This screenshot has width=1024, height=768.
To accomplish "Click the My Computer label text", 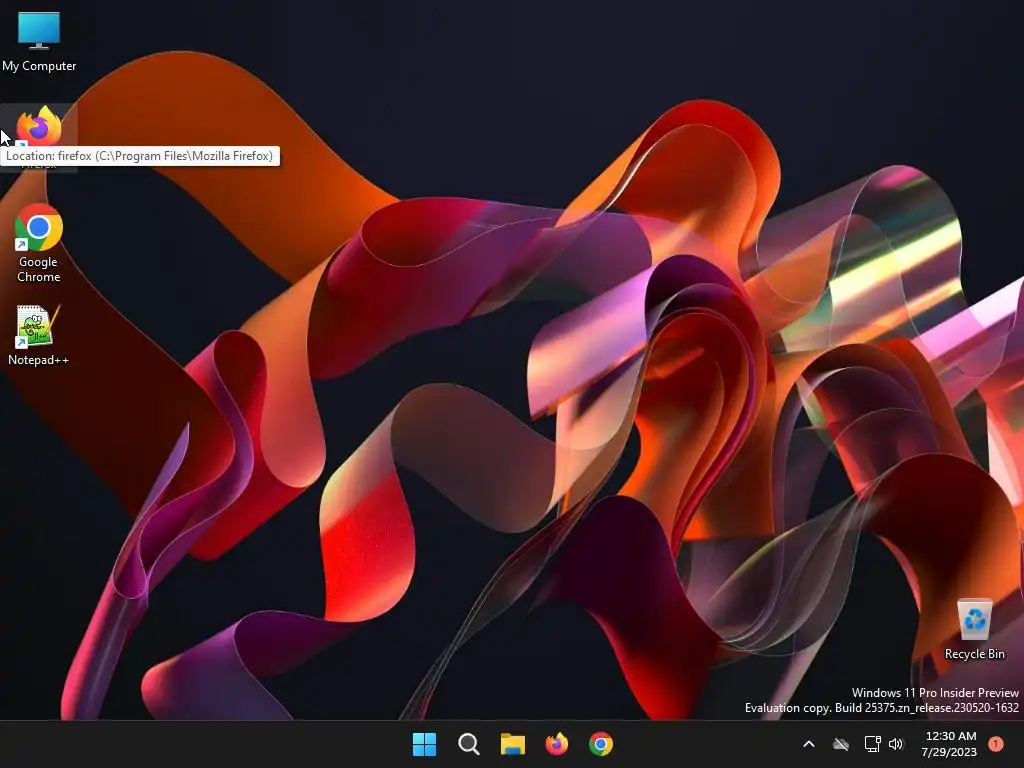I will pyautogui.click(x=39, y=66).
